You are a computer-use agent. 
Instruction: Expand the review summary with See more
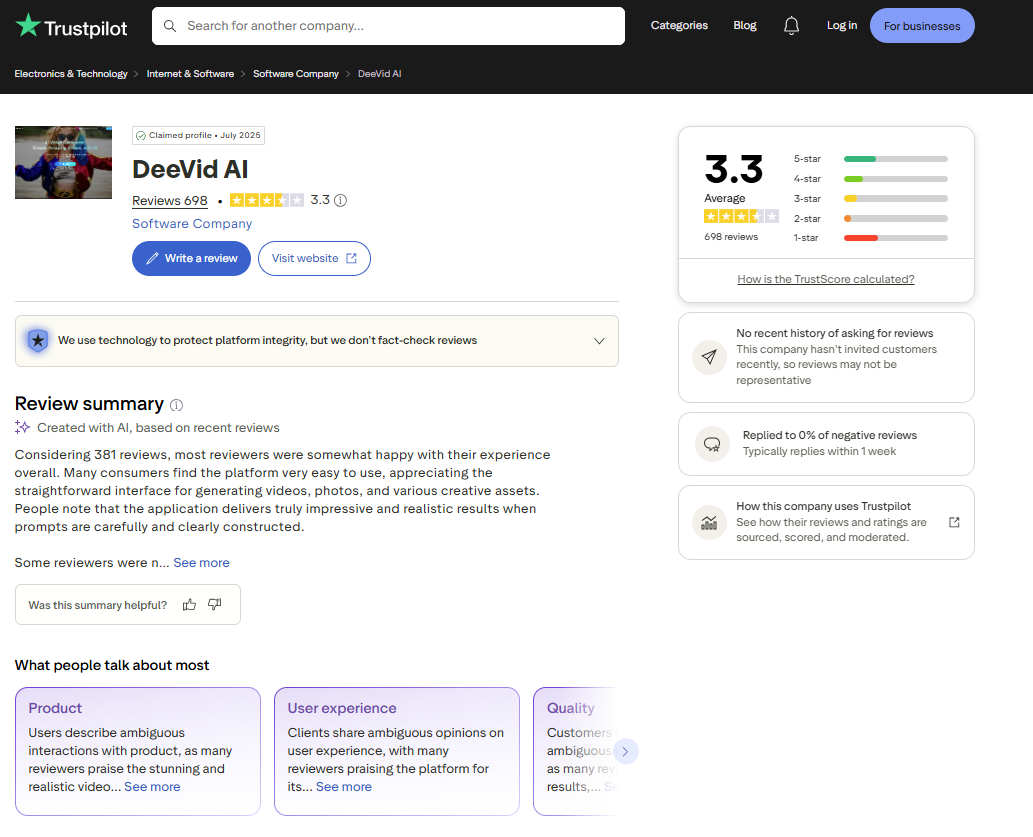click(202, 563)
